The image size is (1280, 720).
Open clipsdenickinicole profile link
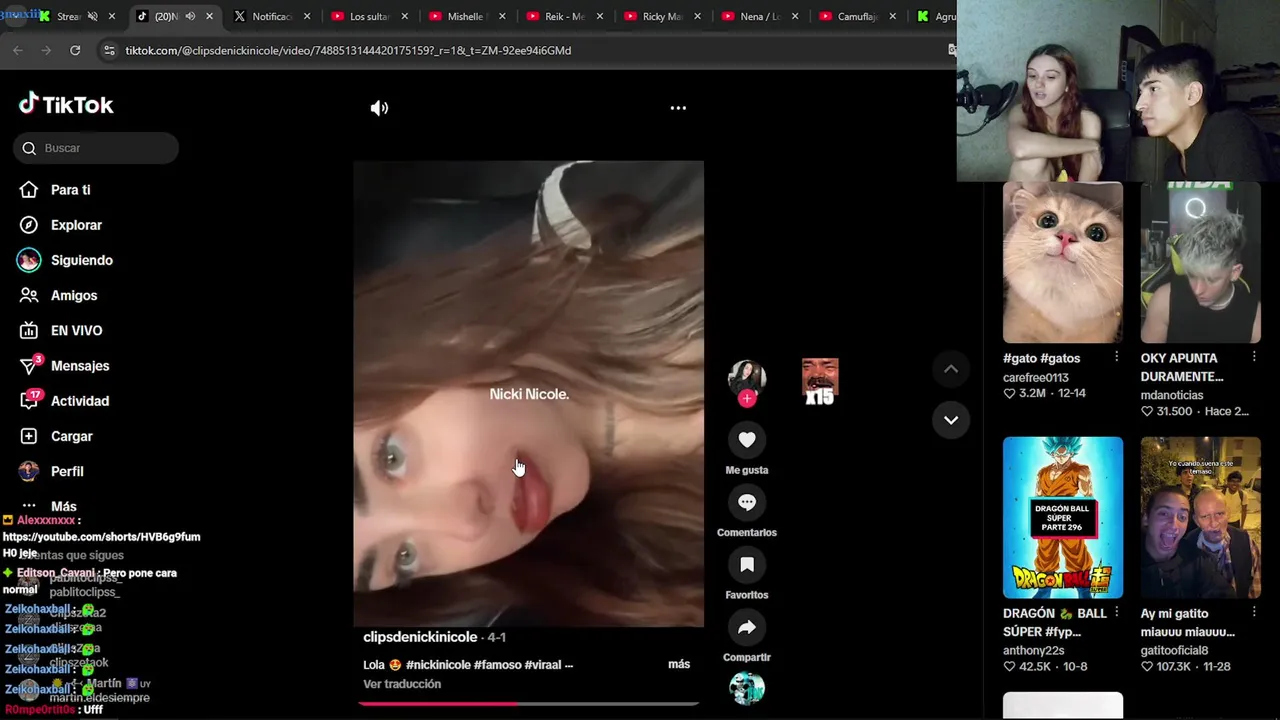[x=420, y=637]
